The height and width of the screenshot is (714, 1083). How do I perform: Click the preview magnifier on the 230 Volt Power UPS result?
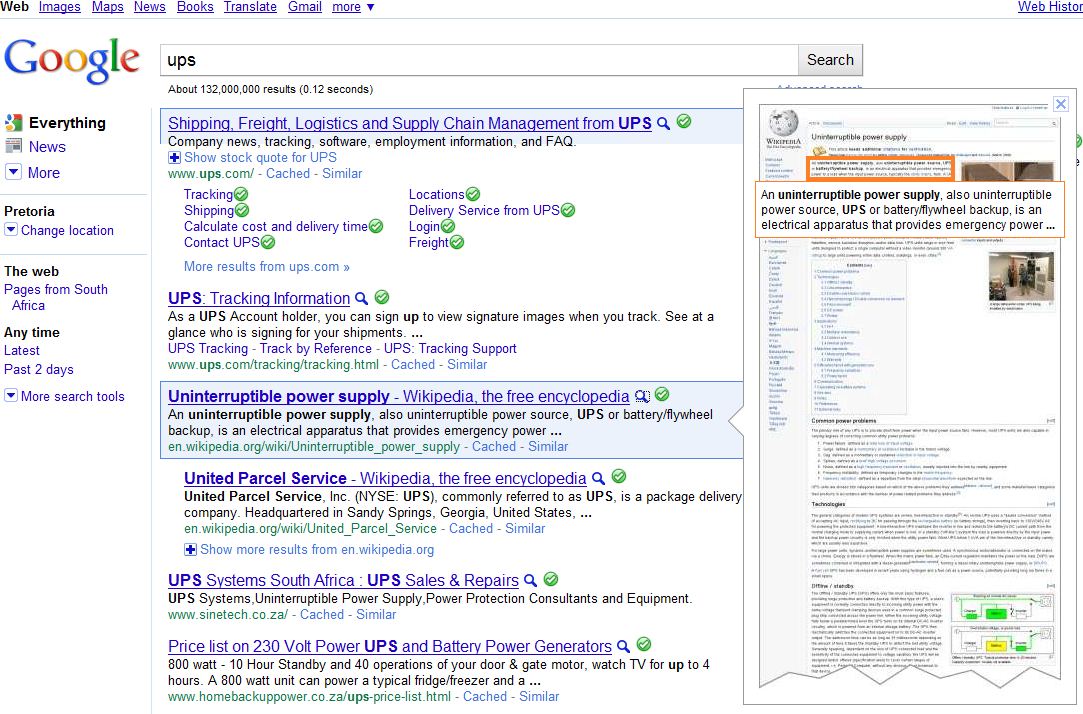[623, 646]
